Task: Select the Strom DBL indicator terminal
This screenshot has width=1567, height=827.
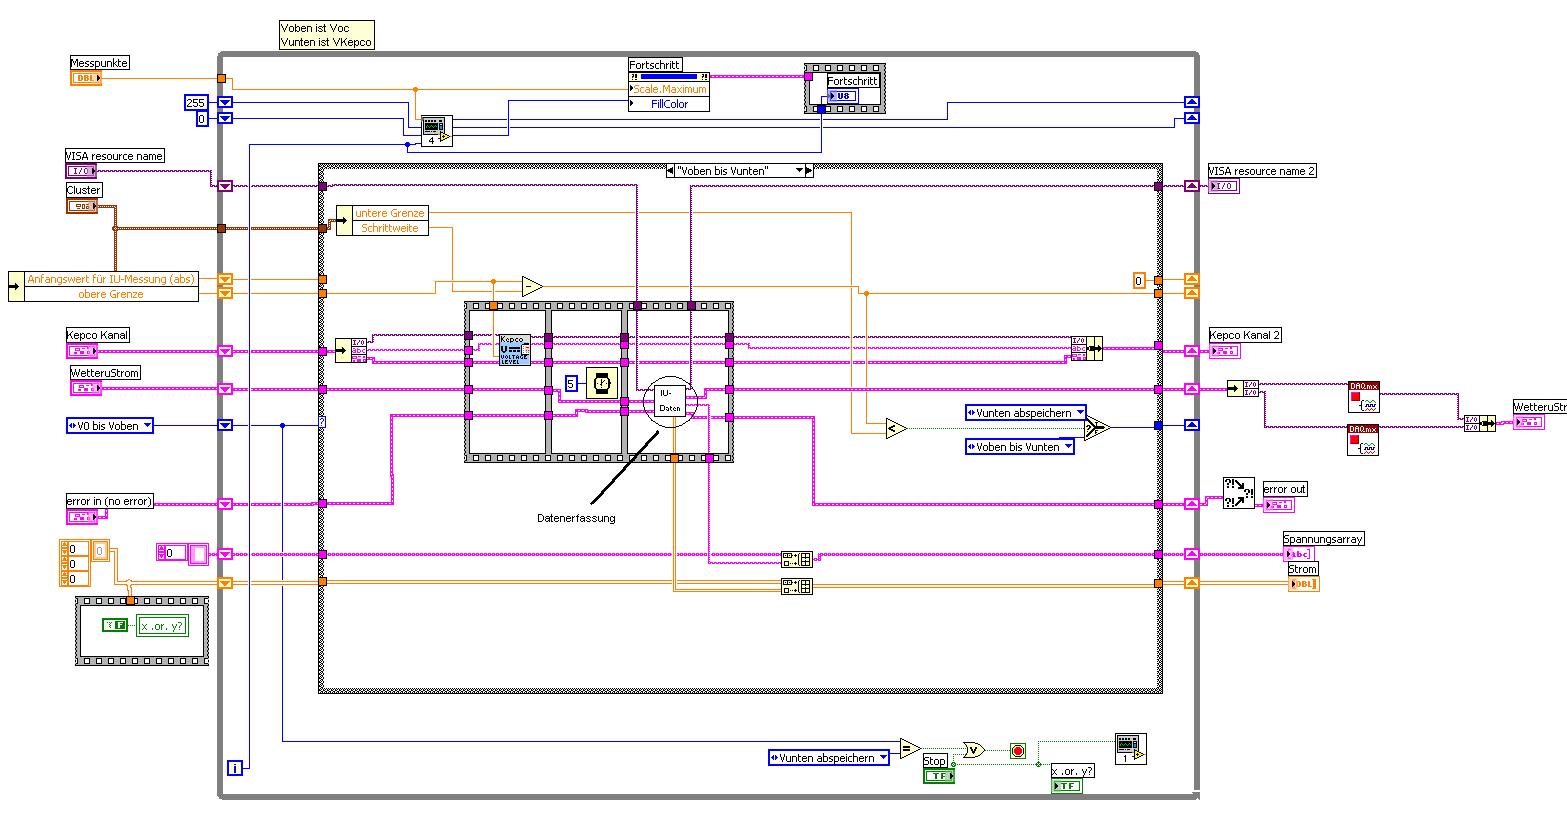Action: [1303, 584]
